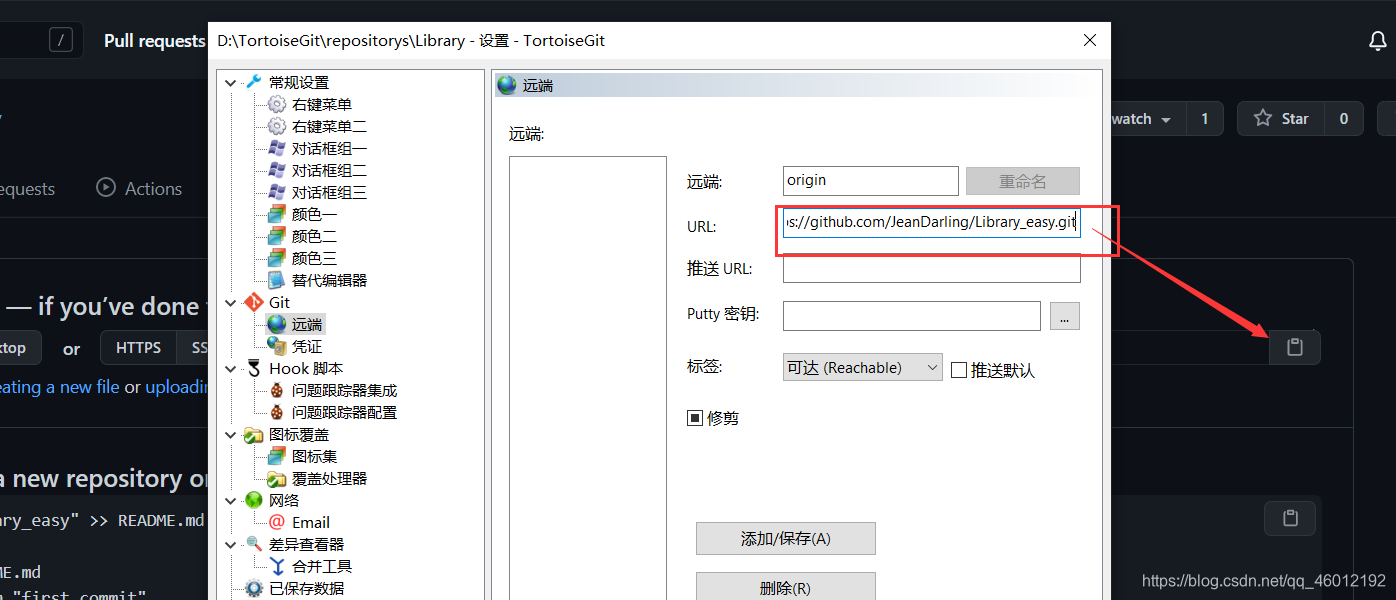The image size is (1396, 600).
Task: Click the watch count 1 on GitHub
Action: [x=1204, y=119]
